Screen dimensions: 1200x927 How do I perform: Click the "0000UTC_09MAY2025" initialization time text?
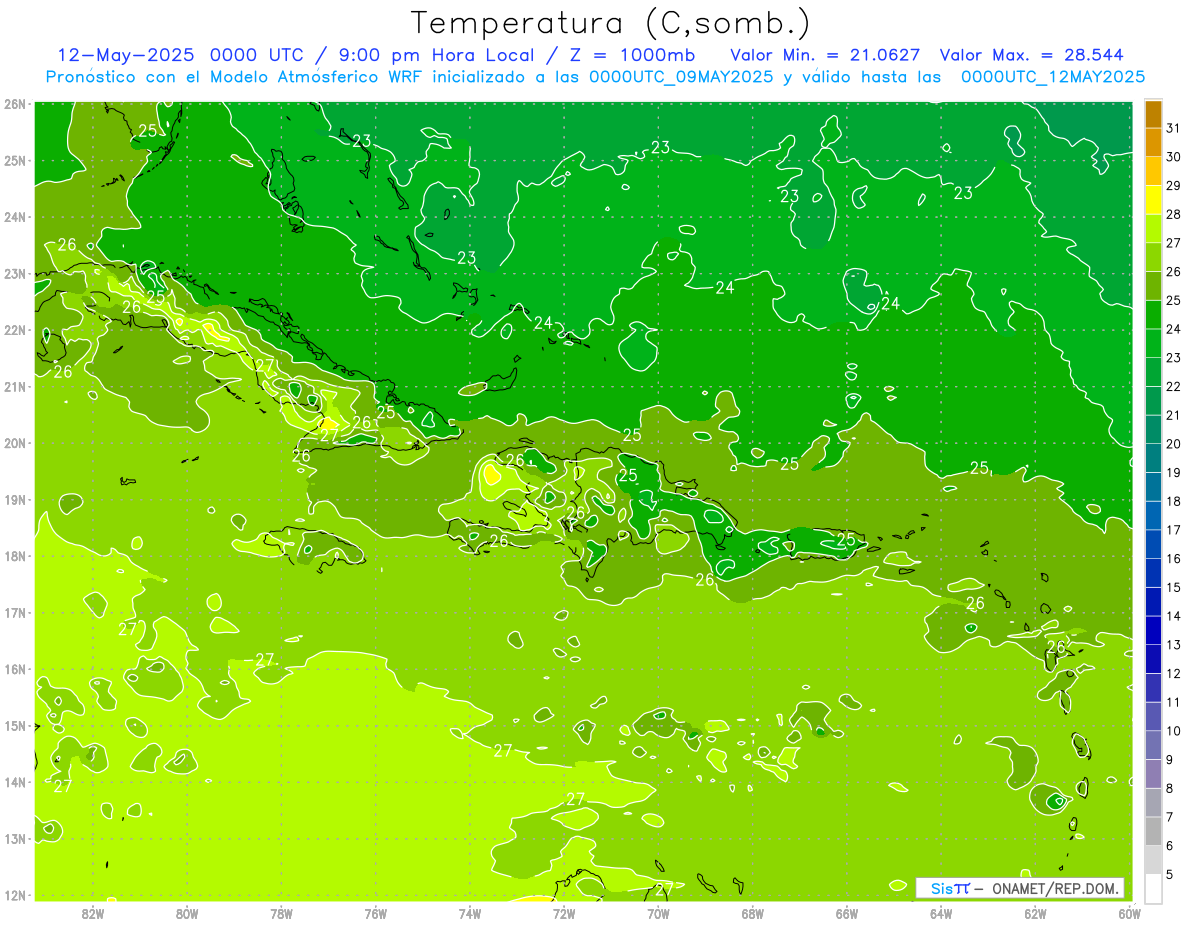click(x=680, y=76)
